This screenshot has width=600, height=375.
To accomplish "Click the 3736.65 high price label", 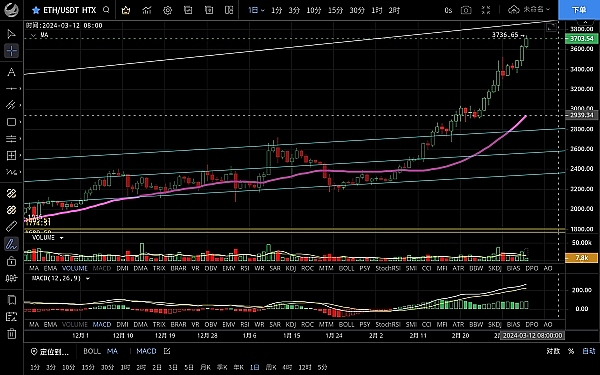I will tap(505, 35).
